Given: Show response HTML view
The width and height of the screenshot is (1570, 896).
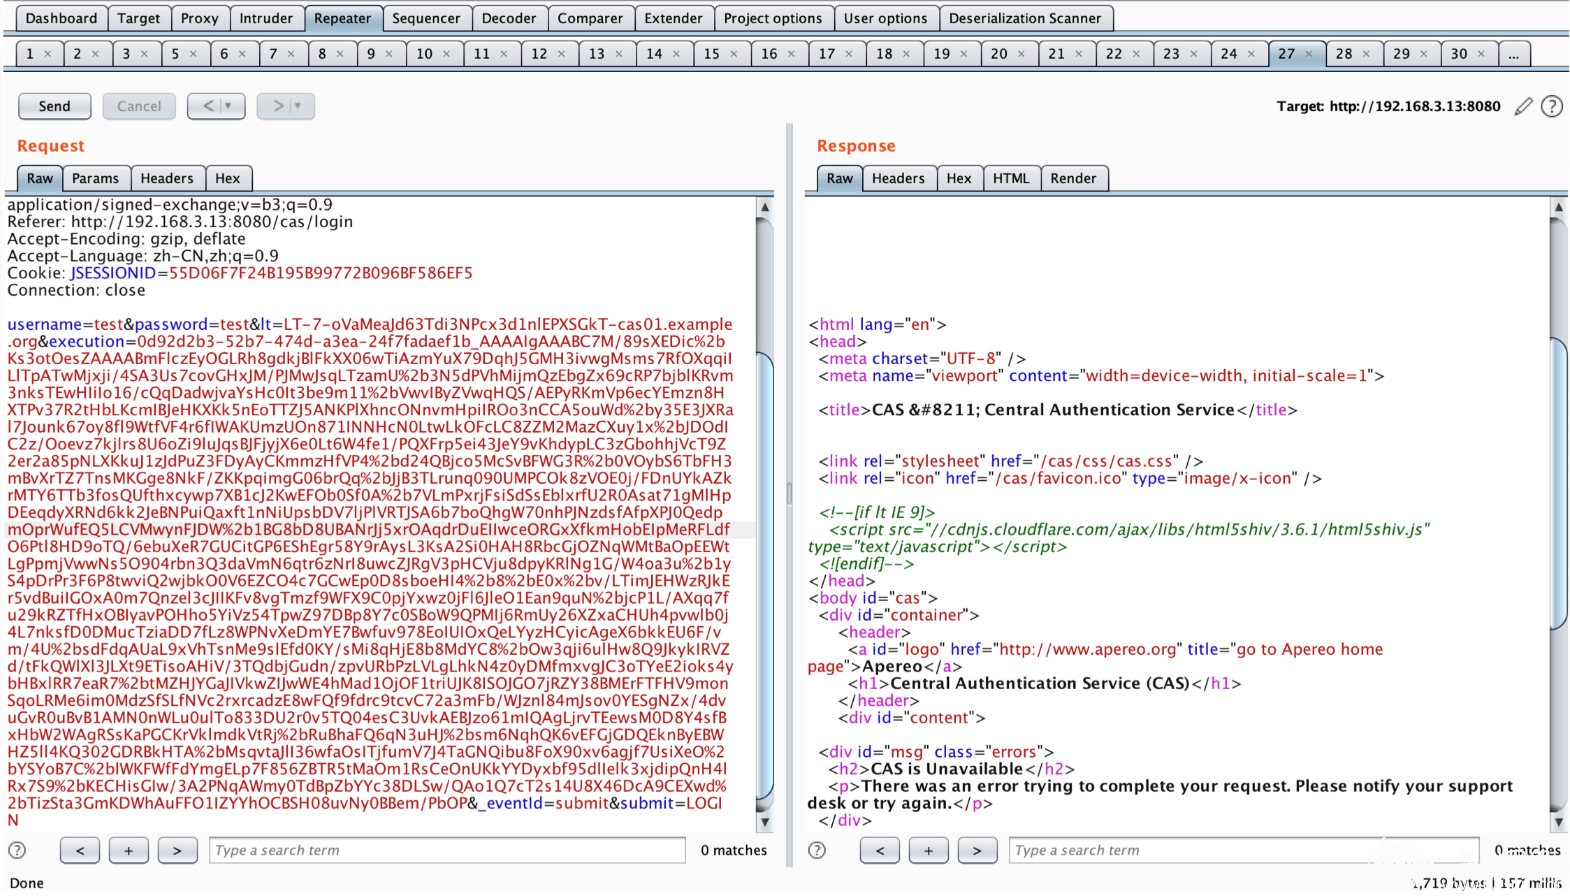Looking at the screenshot, I should 1011,178.
